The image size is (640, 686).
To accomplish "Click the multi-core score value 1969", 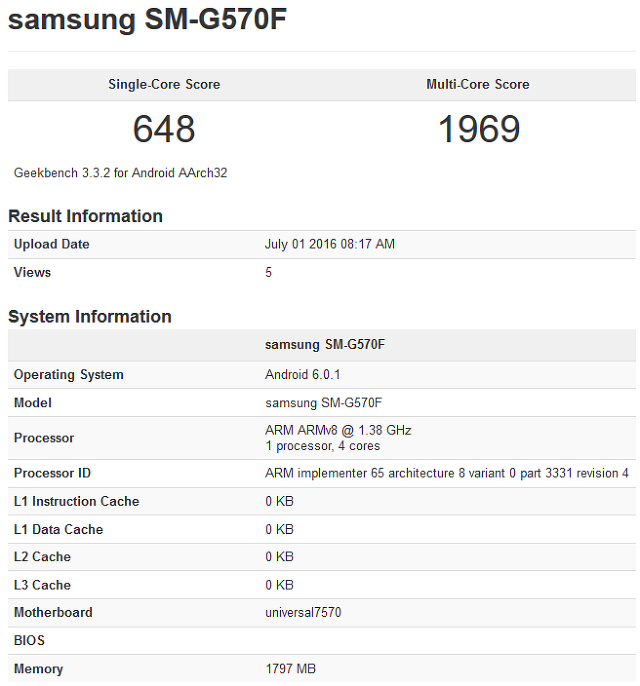I will click(x=479, y=129).
